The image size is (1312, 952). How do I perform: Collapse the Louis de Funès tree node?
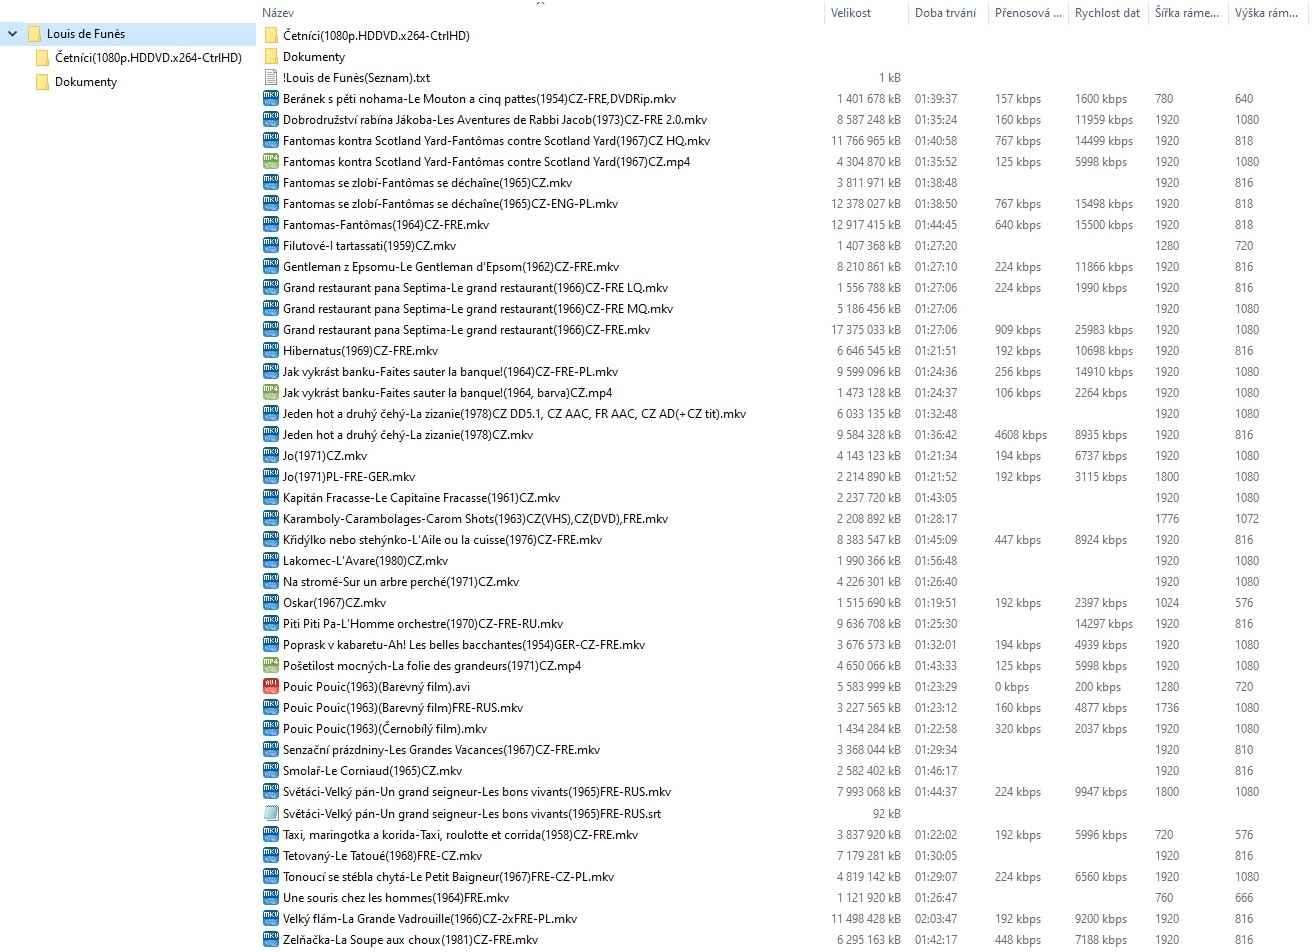coord(13,34)
